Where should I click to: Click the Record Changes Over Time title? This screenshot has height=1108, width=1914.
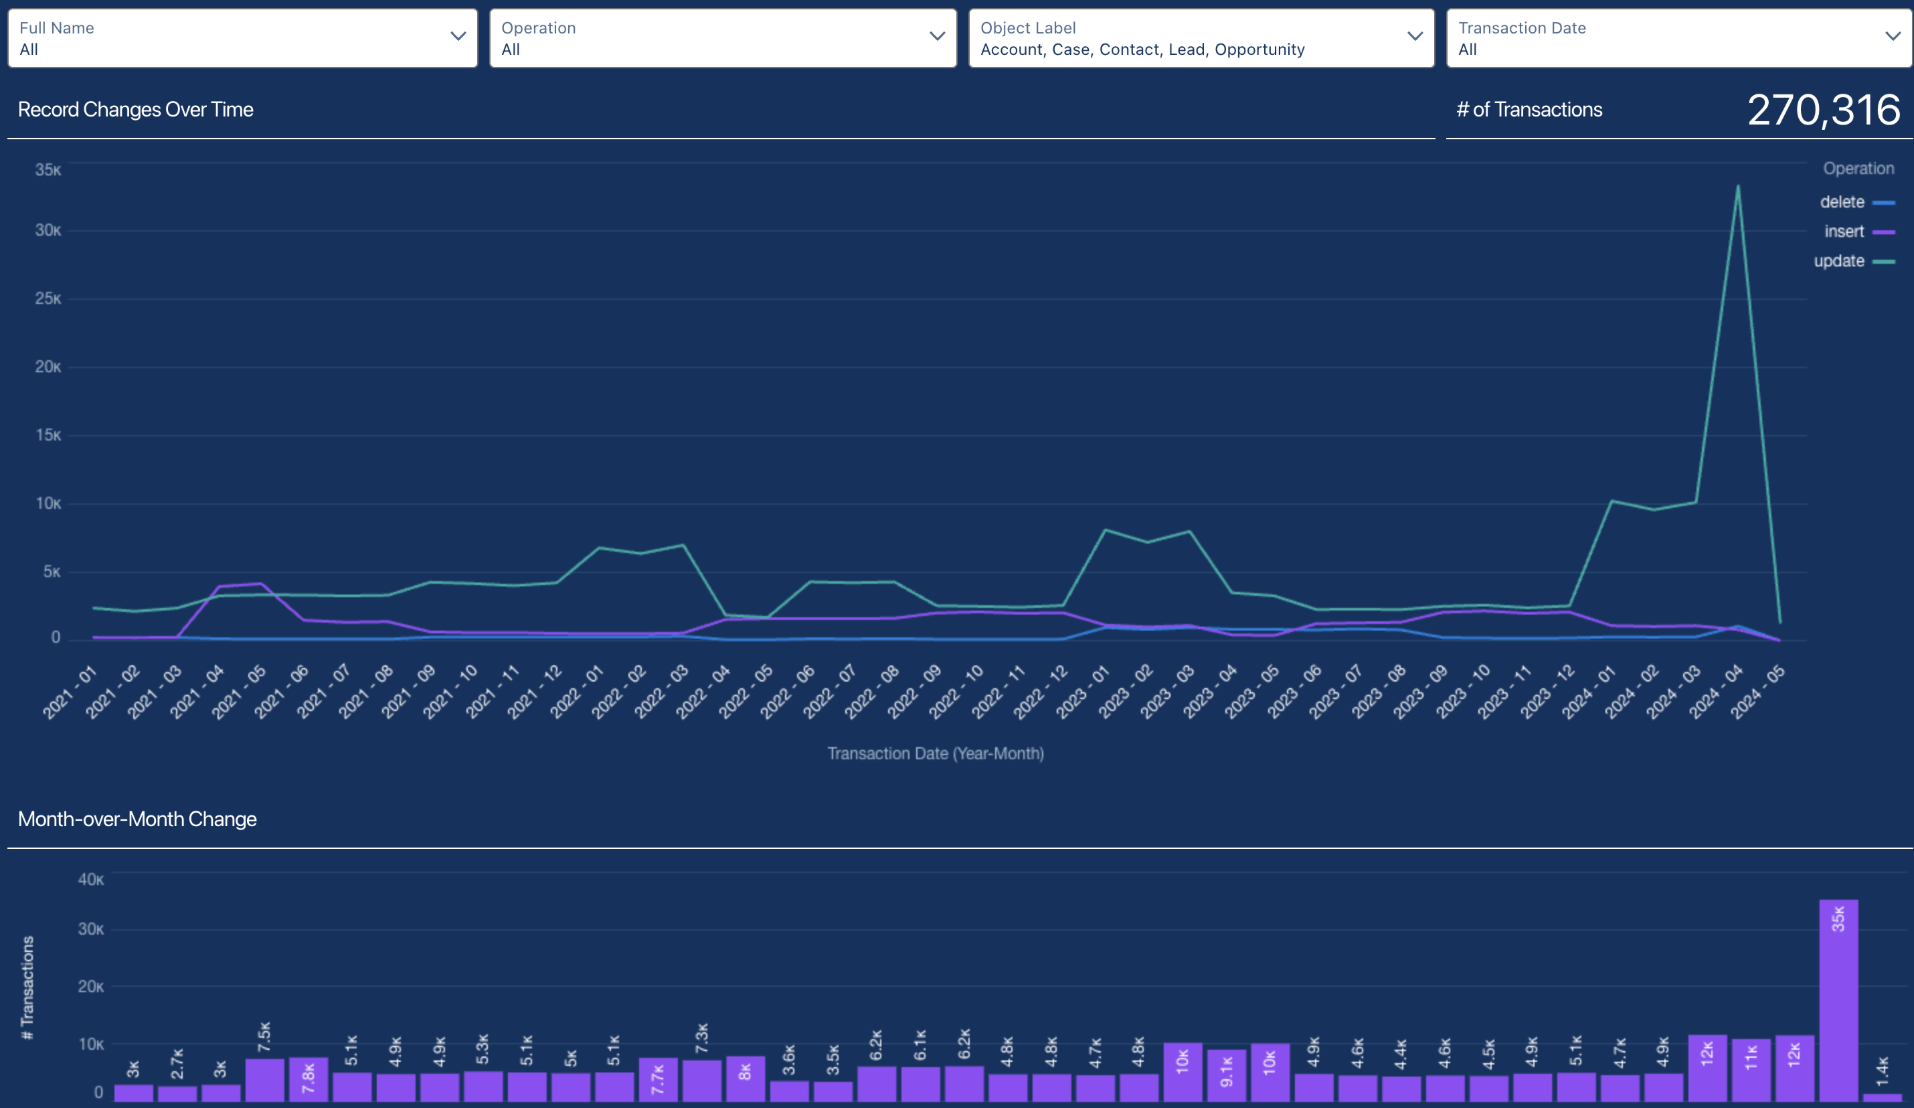tap(136, 110)
